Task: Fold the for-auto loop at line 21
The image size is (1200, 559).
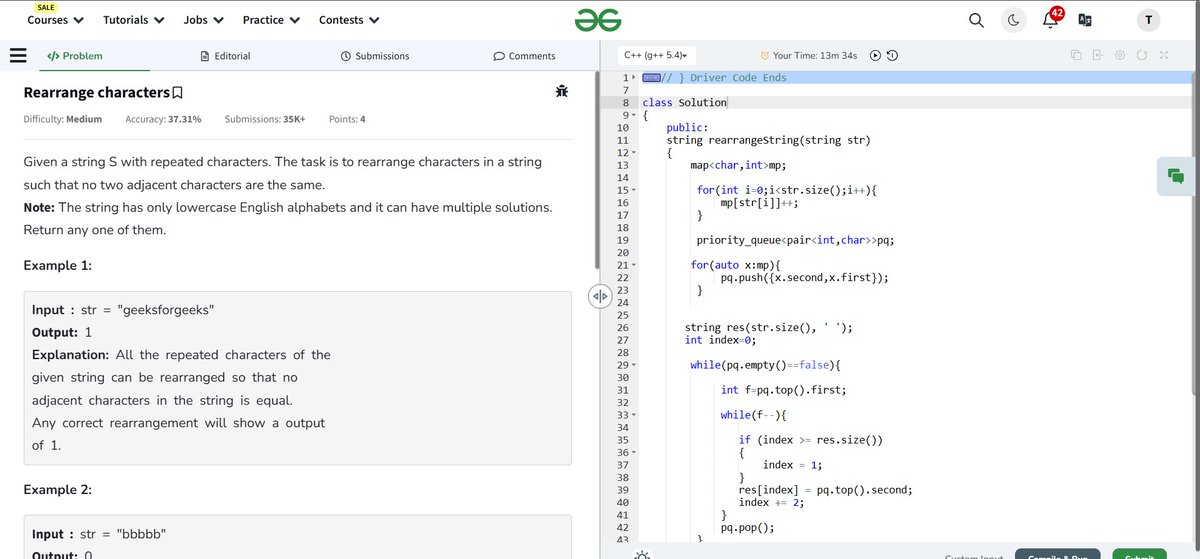Action: pyautogui.click(x=633, y=265)
